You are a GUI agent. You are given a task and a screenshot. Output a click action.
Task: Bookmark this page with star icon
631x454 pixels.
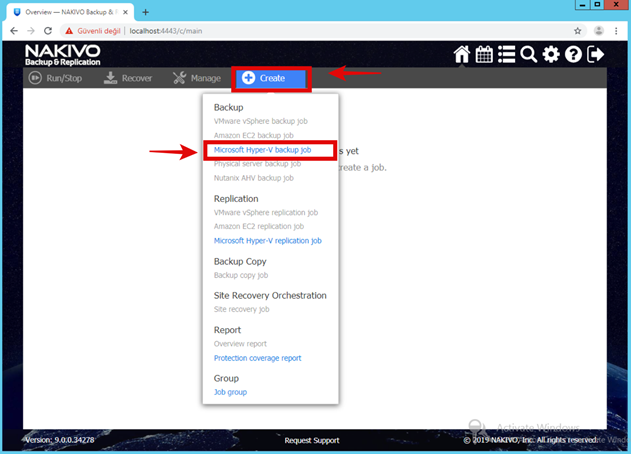click(x=577, y=31)
